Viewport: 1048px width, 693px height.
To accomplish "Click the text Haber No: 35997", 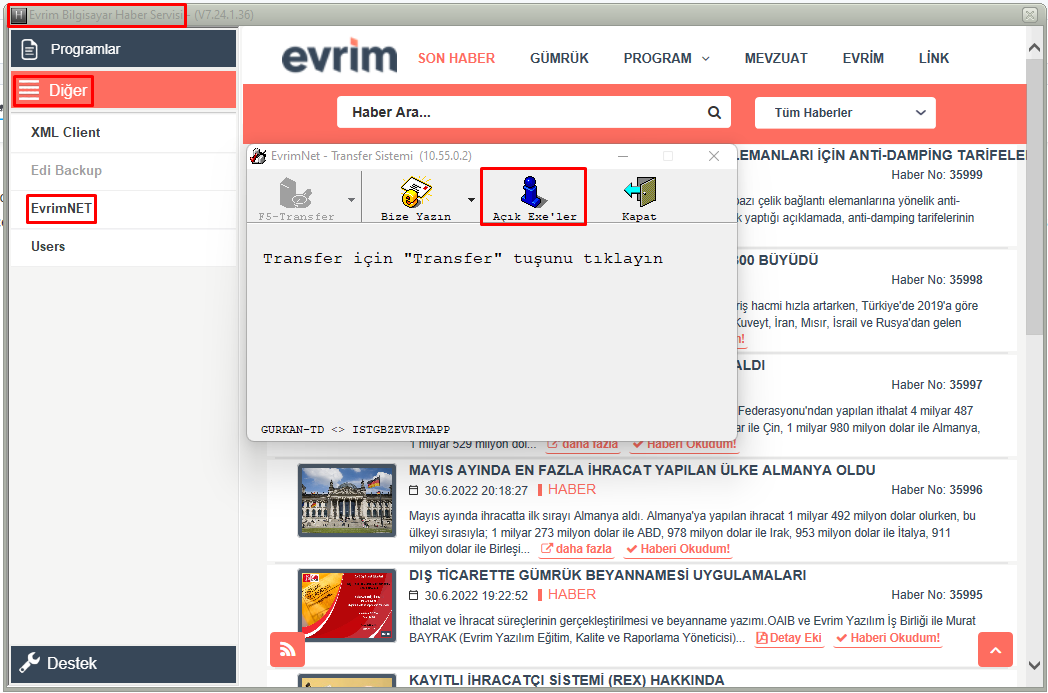I will point(937,385).
